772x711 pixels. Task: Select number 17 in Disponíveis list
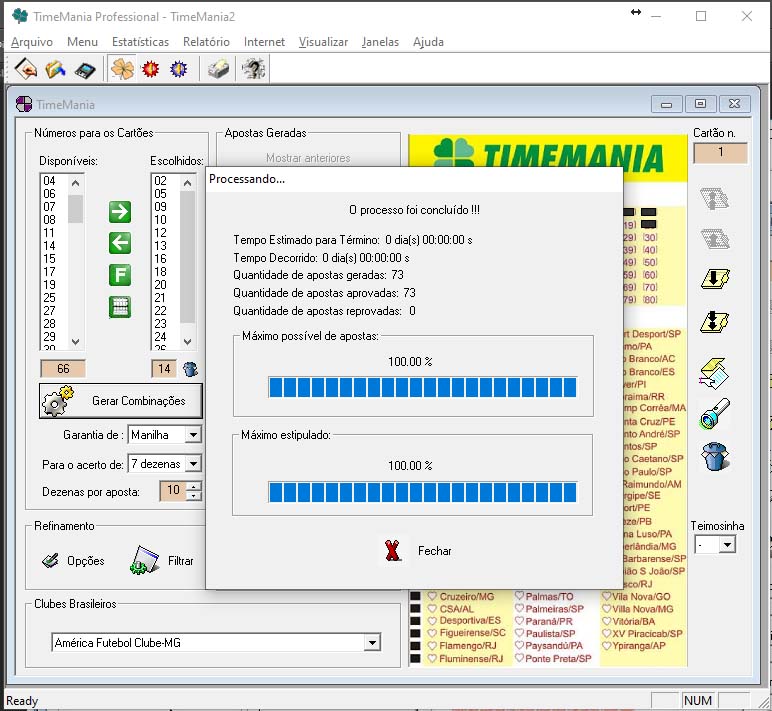pyautogui.click(x=49, y=272)
